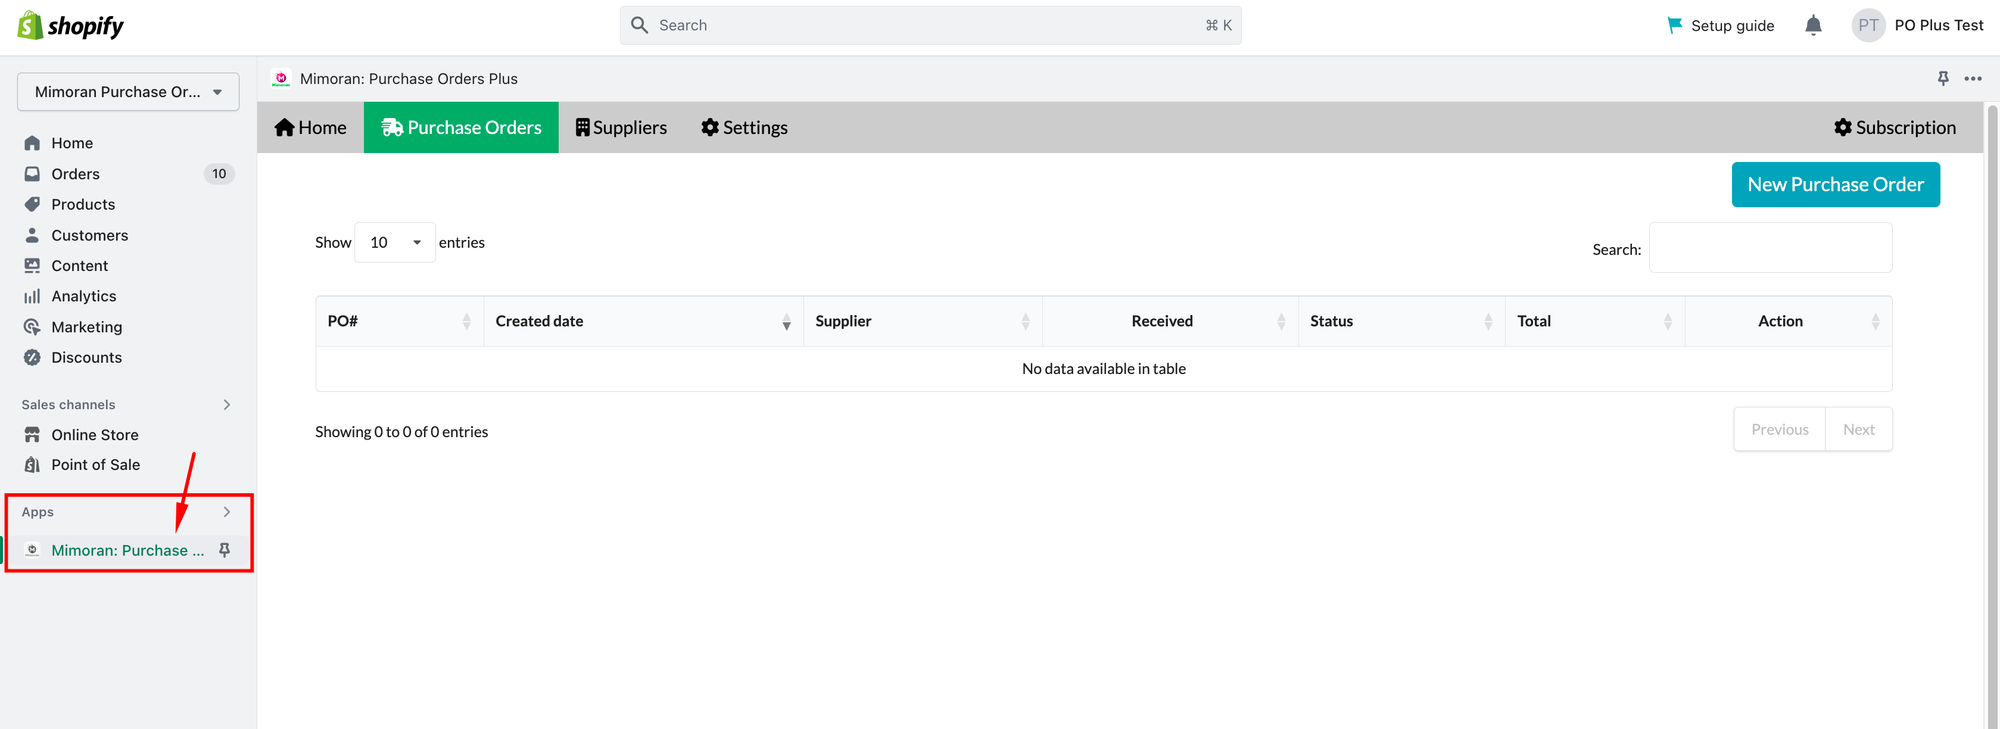
Task: Sort table by Total column
Action: pos(1595,321)
